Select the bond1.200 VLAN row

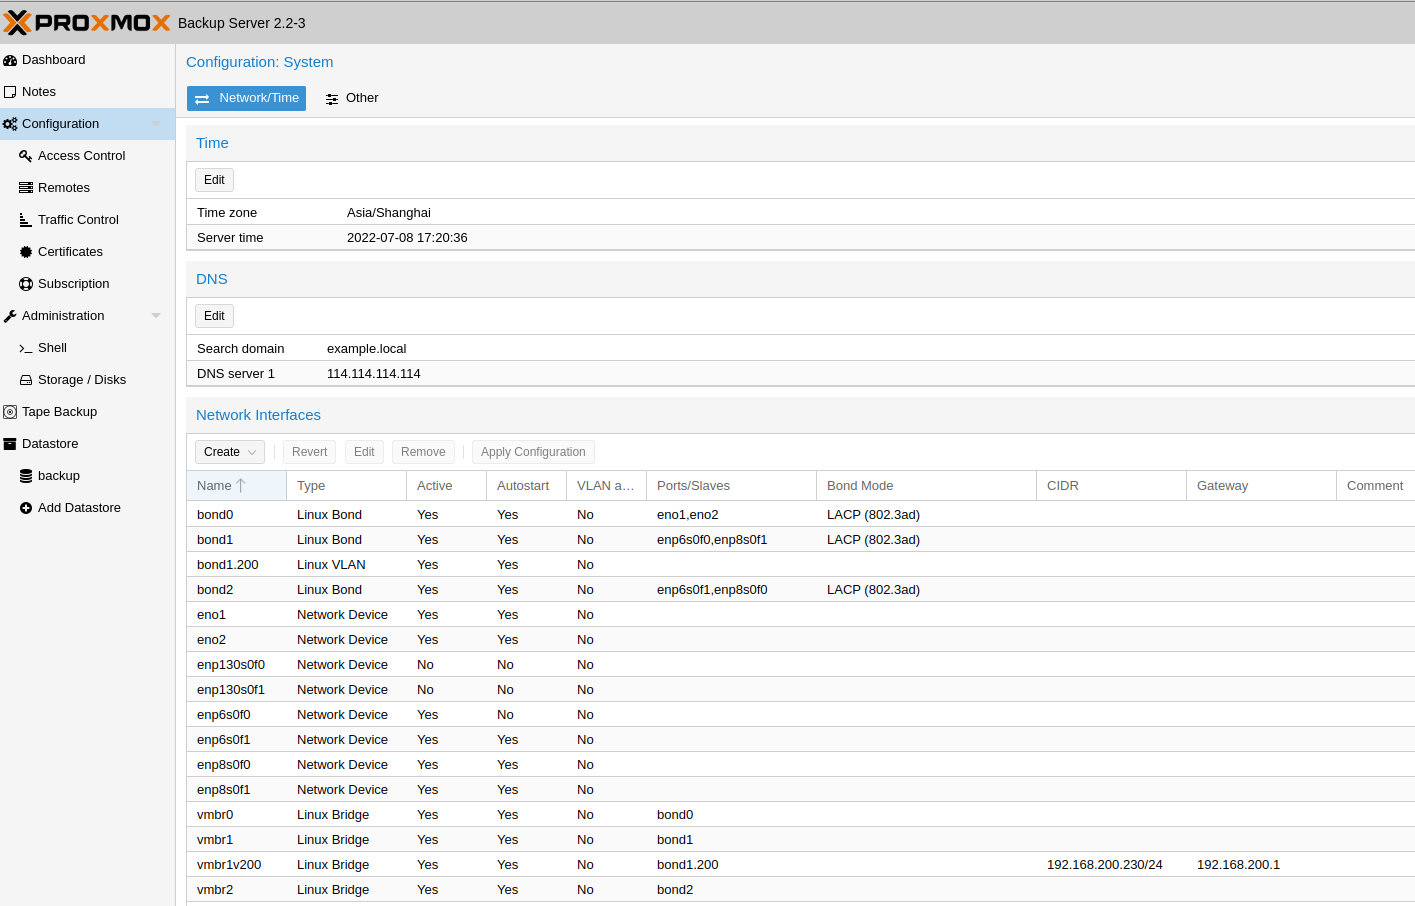[x=800, y=565]
